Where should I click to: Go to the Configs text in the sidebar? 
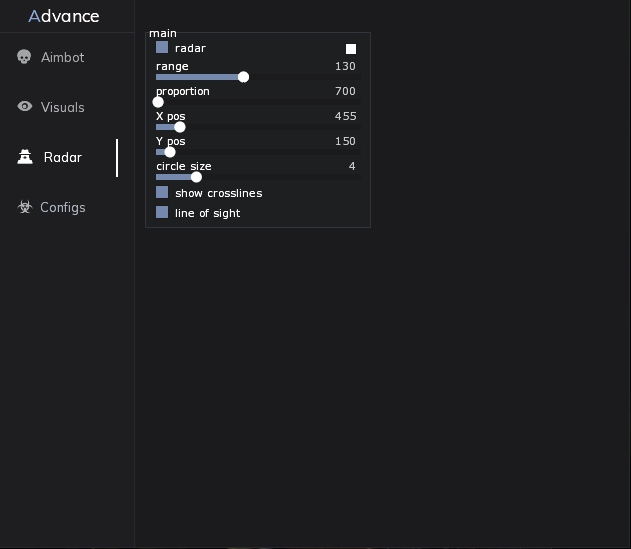click(62, 207)
